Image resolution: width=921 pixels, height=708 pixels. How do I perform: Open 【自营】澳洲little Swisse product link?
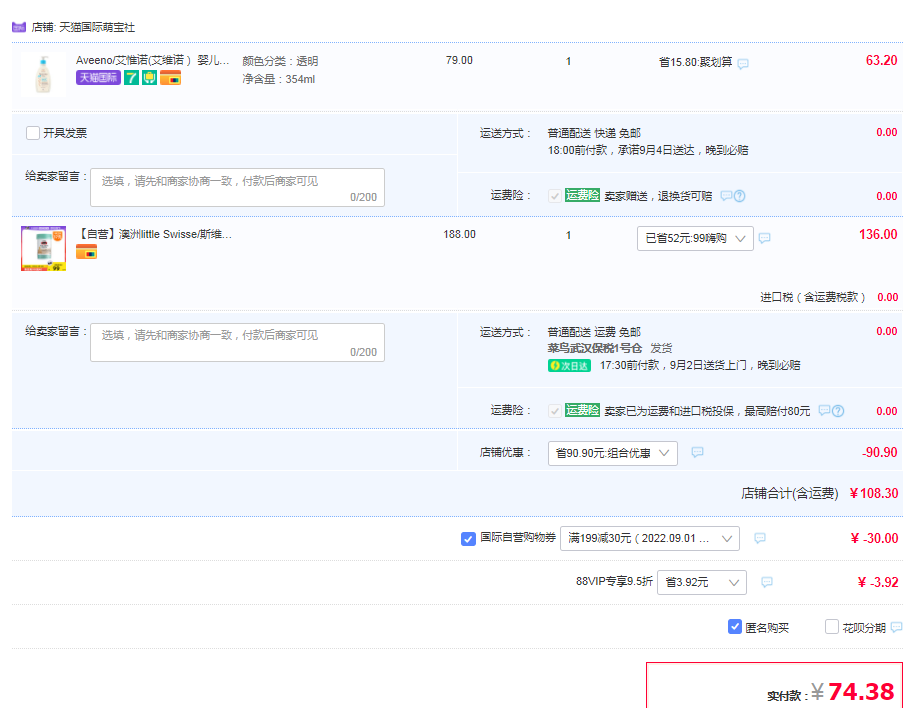154,234
